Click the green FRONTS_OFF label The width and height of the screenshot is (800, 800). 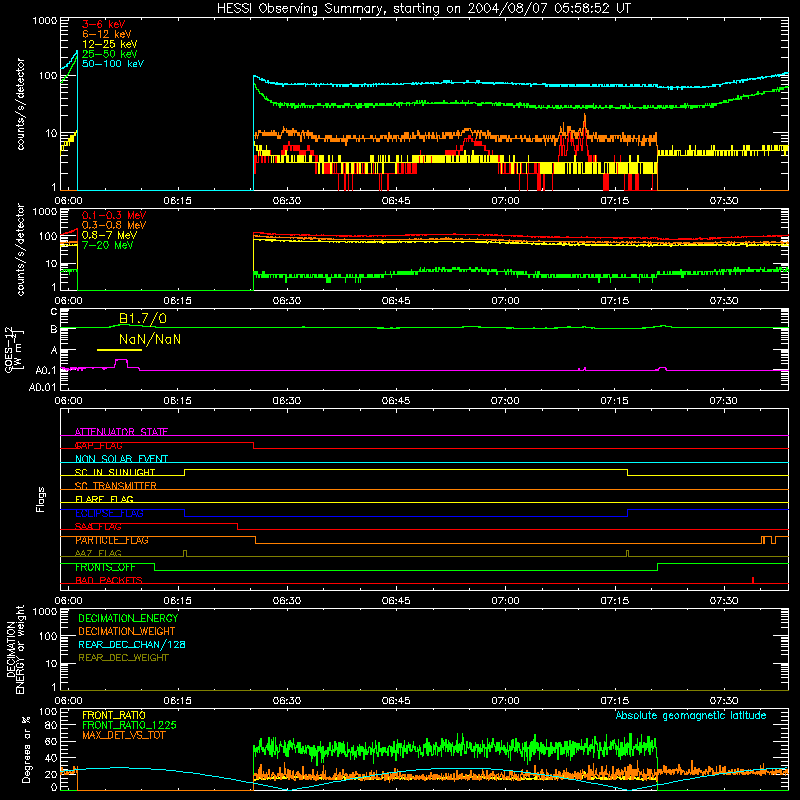tap(105, 567)
